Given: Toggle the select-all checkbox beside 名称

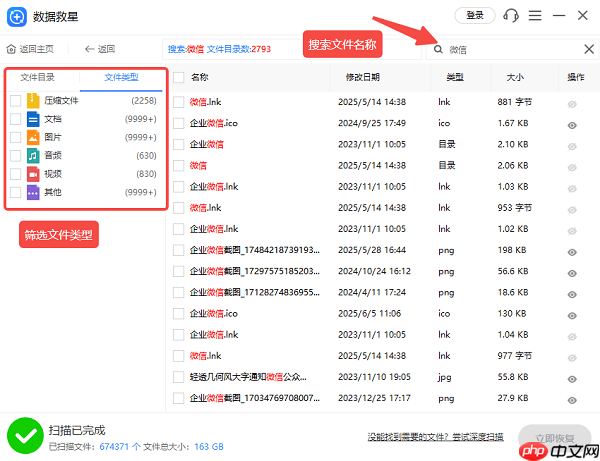Looking at the screenshot, I should click(178, 77).
